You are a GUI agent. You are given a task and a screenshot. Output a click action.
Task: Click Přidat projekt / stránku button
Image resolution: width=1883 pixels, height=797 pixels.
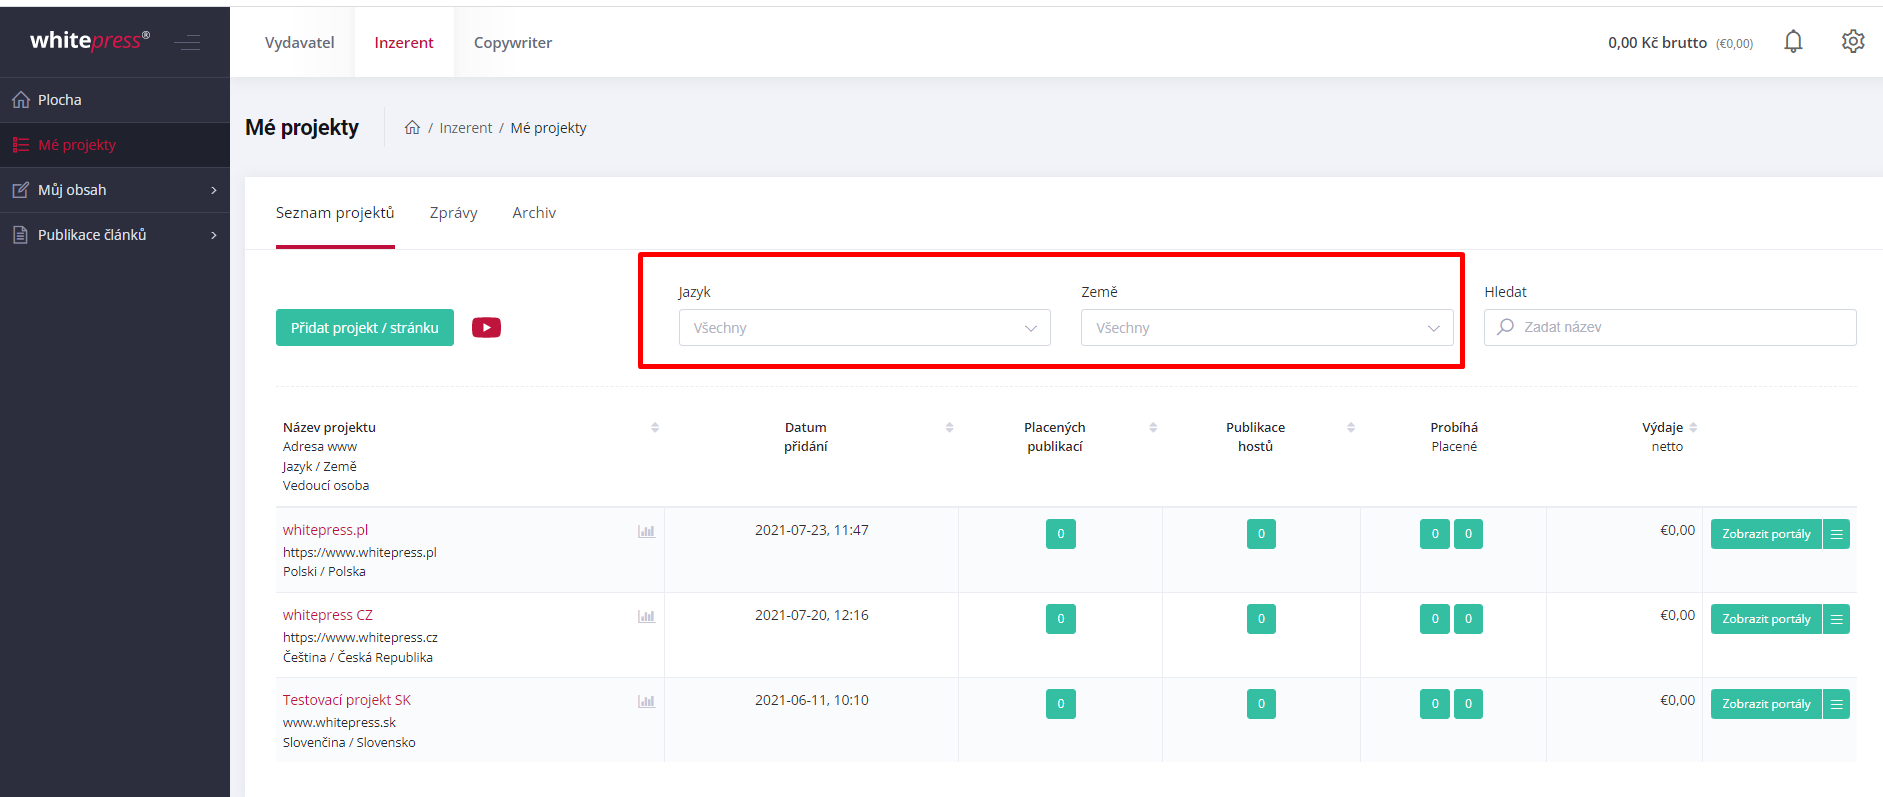pyautogui.click(x=365, y=327)
